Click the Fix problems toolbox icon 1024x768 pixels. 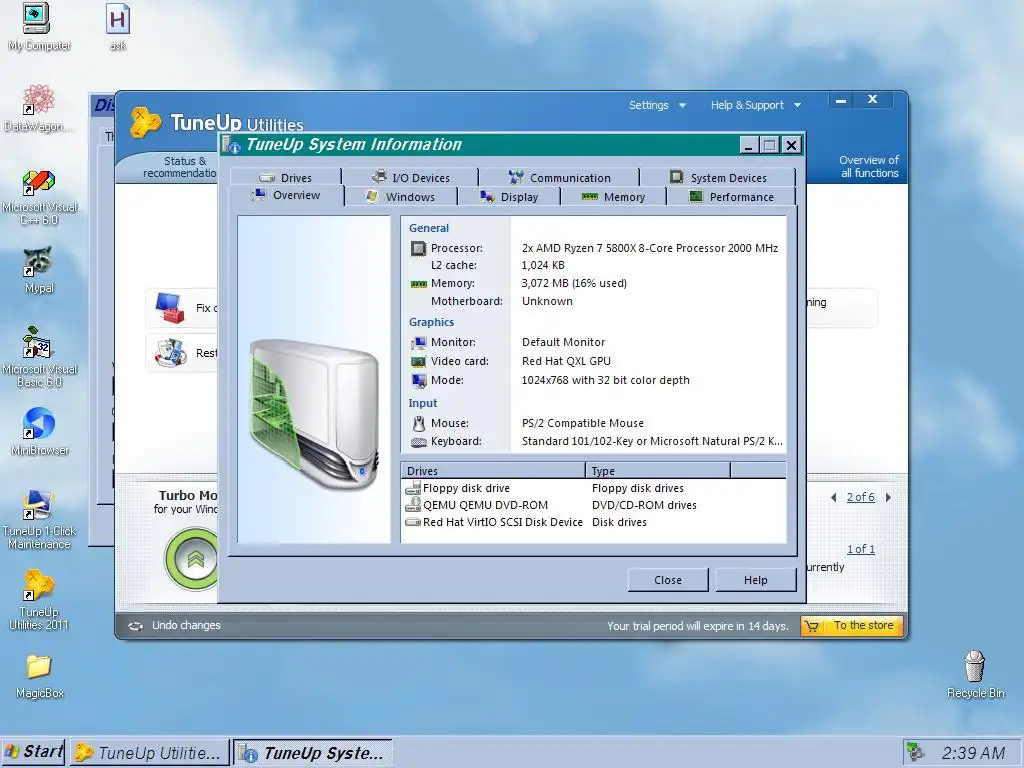pyautogui.click(x=170, y=308)
